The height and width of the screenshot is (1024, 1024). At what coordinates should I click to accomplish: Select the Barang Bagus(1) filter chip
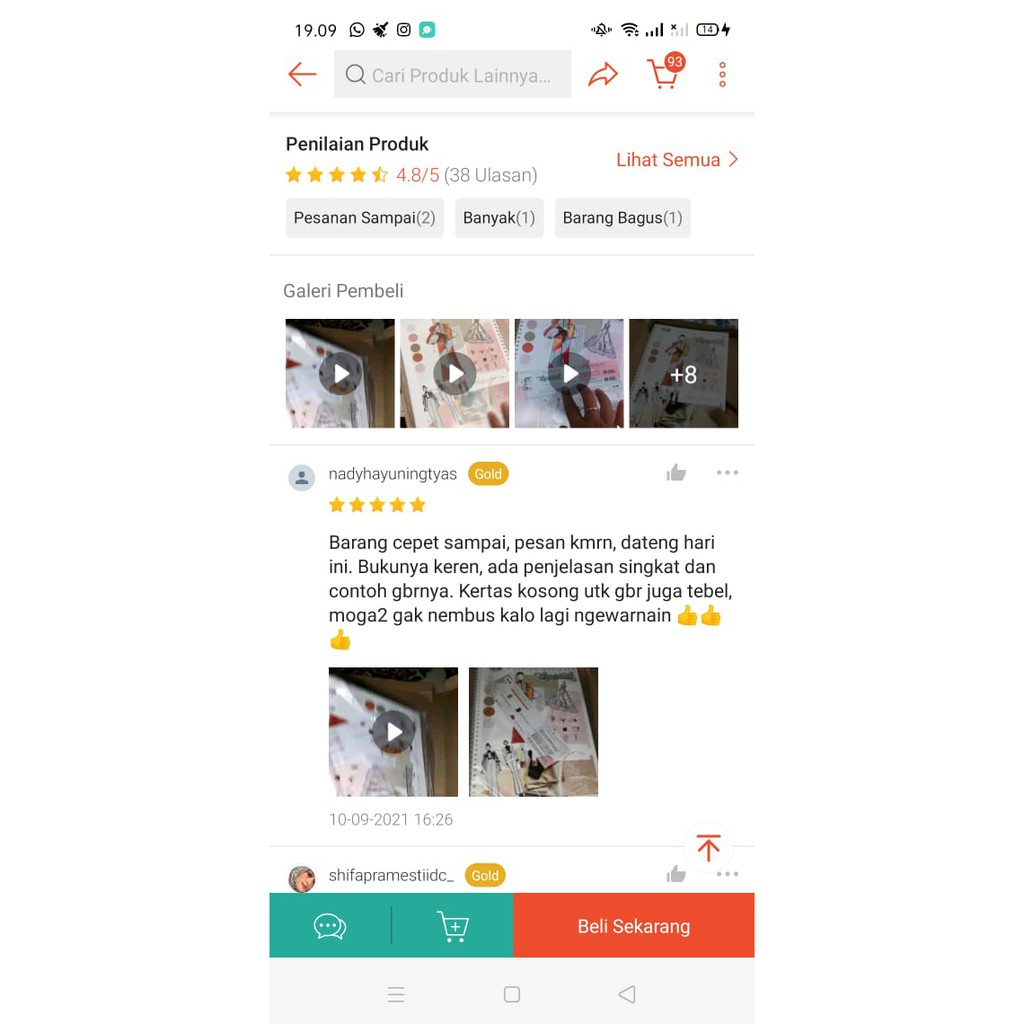pyautogui.click(x=622, y=217)
